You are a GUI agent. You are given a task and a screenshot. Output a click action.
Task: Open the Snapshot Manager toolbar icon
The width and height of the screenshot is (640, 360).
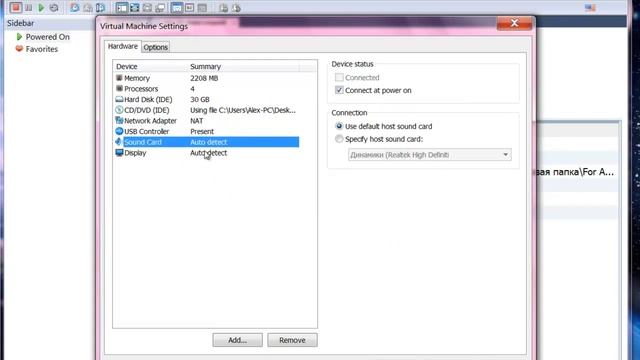(100, 7)
